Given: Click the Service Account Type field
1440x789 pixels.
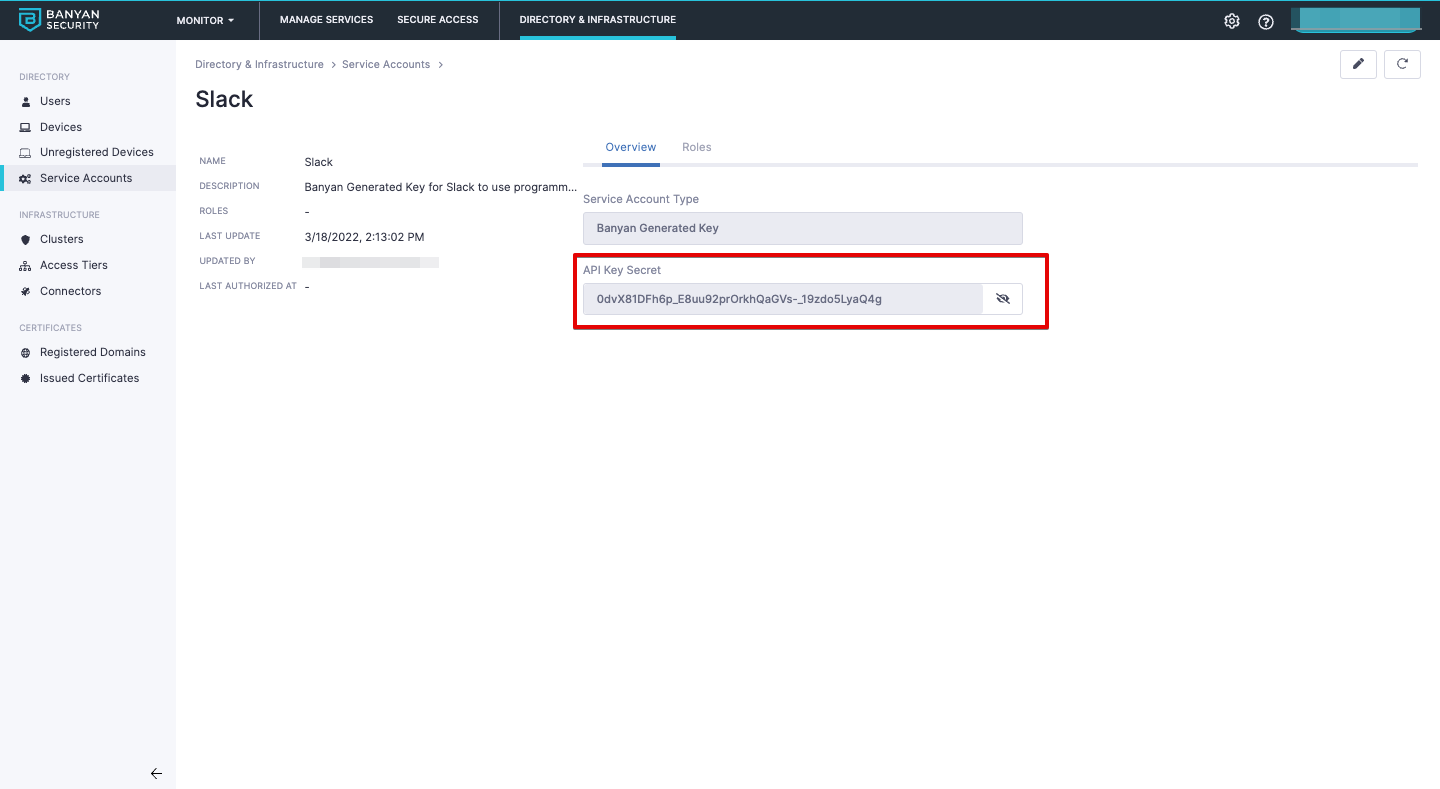Looking at the screenshot, I should click(x=803, y=228).
